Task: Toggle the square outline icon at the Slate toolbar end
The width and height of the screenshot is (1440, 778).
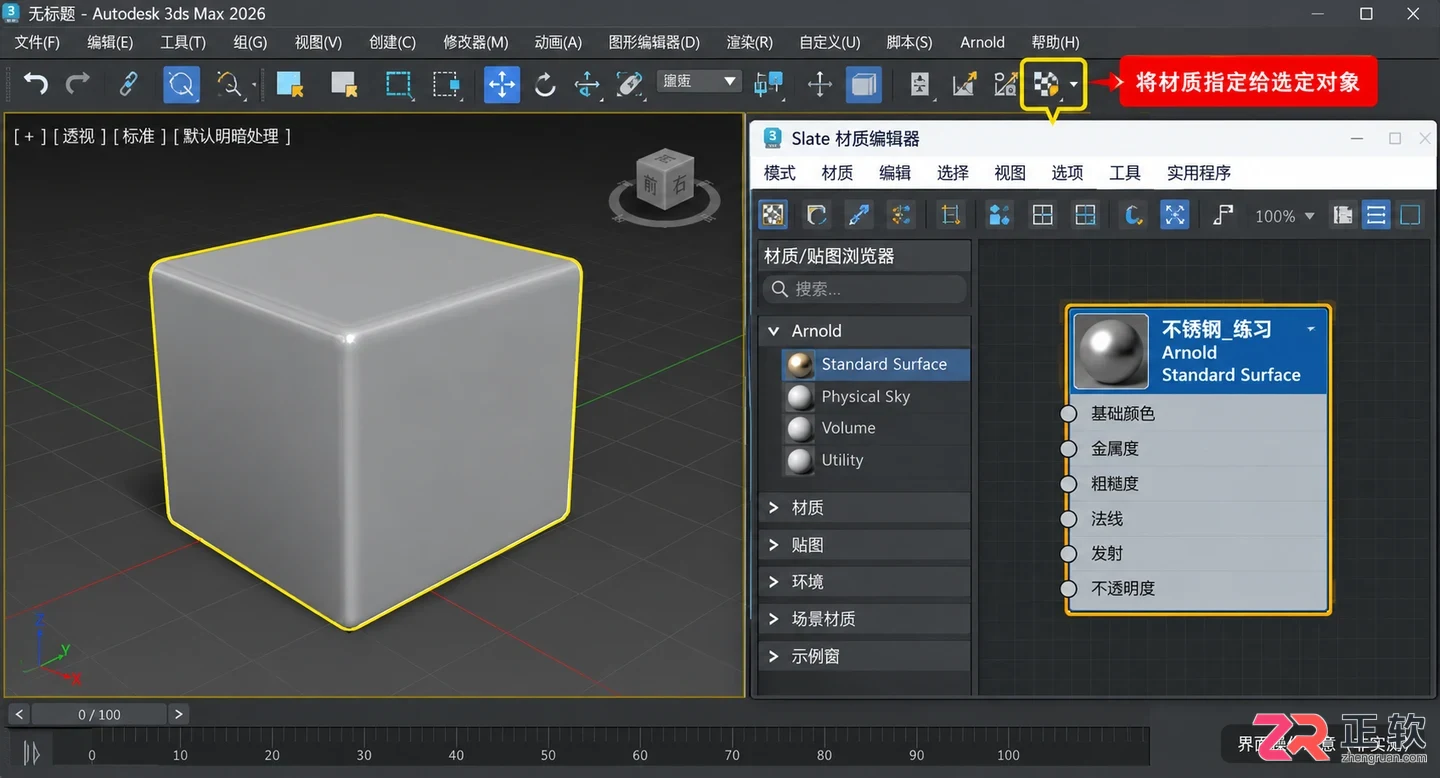Action: tap(1410, 214)
